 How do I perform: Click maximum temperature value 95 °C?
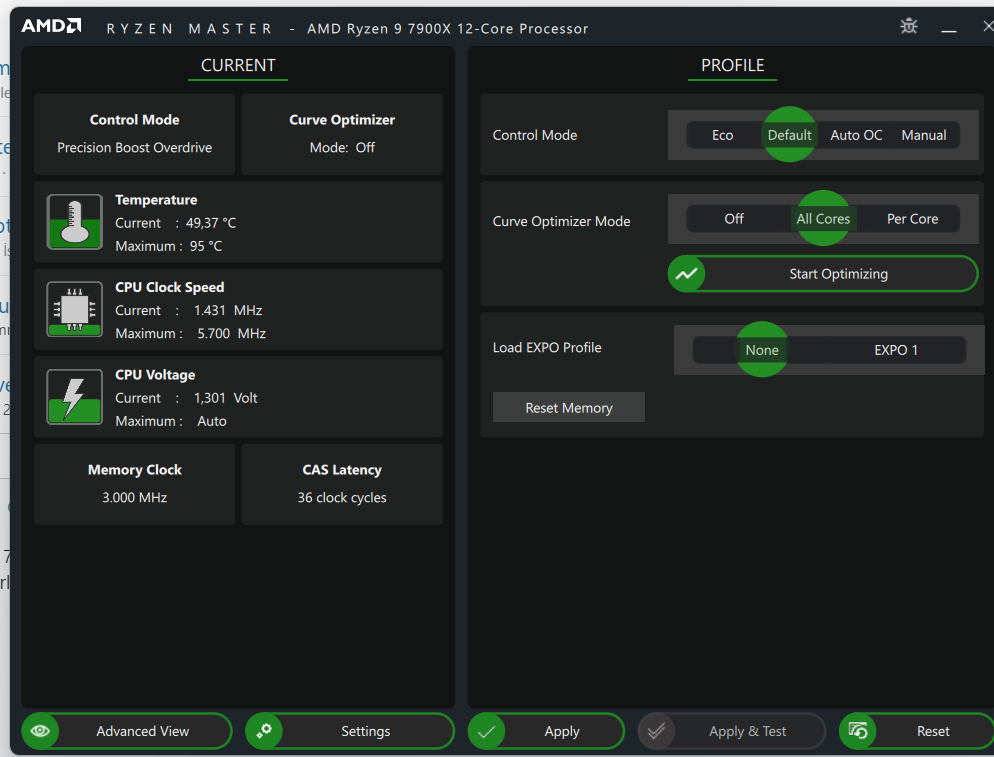(x=206, y=246)
